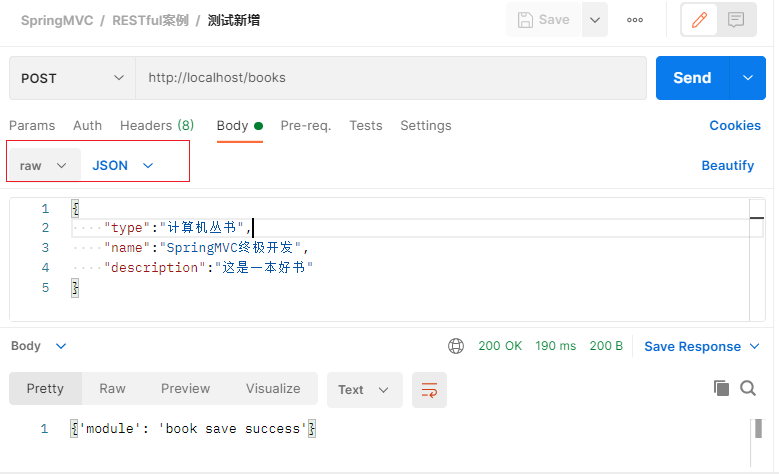Image resolution: width=779 pixels, height=474 pixels.
Task: Open the JSON format dropdown
Action: [122, 165]
